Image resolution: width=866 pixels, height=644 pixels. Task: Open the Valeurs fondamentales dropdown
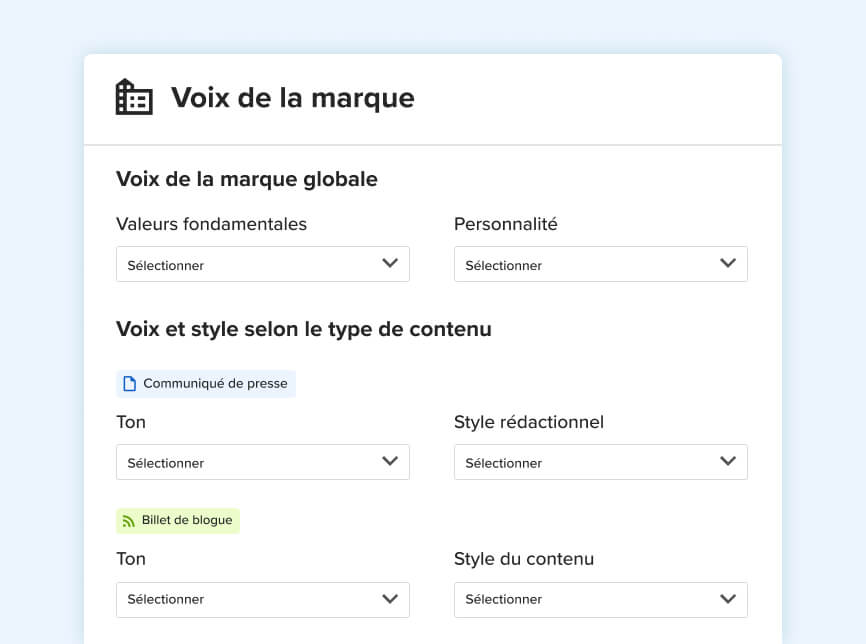pyautogui.click(x=262, y=265)
